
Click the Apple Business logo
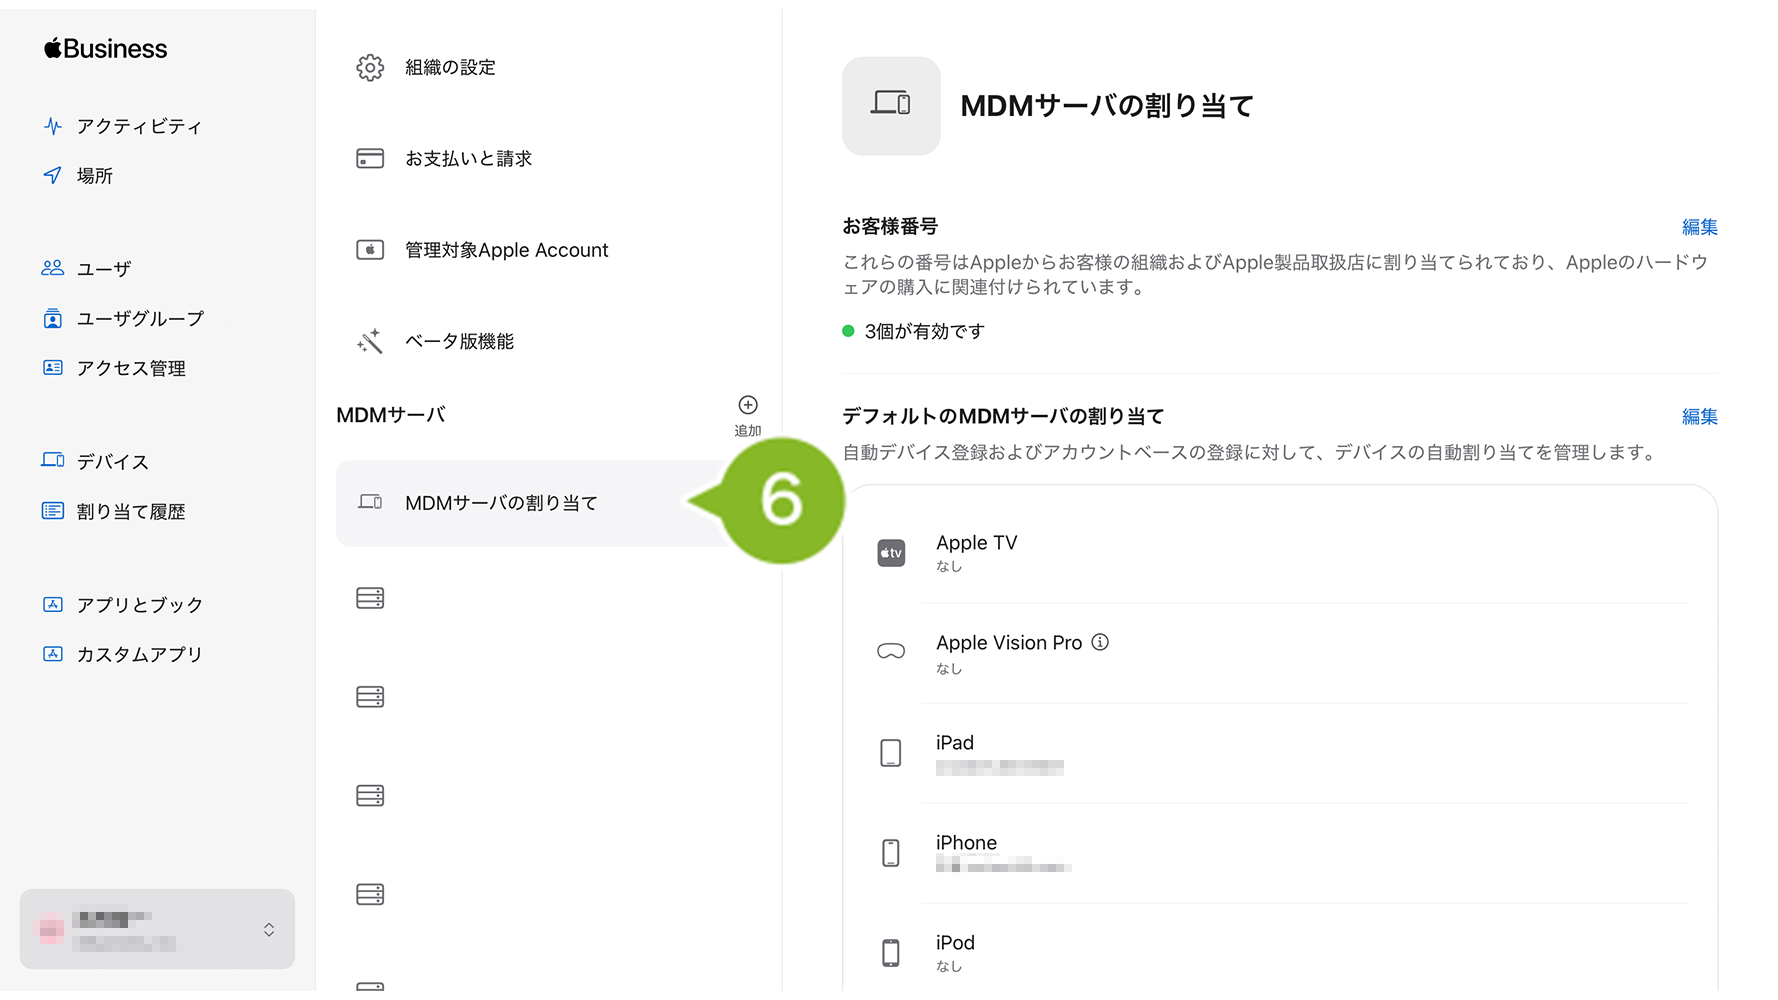pos(106,48)
